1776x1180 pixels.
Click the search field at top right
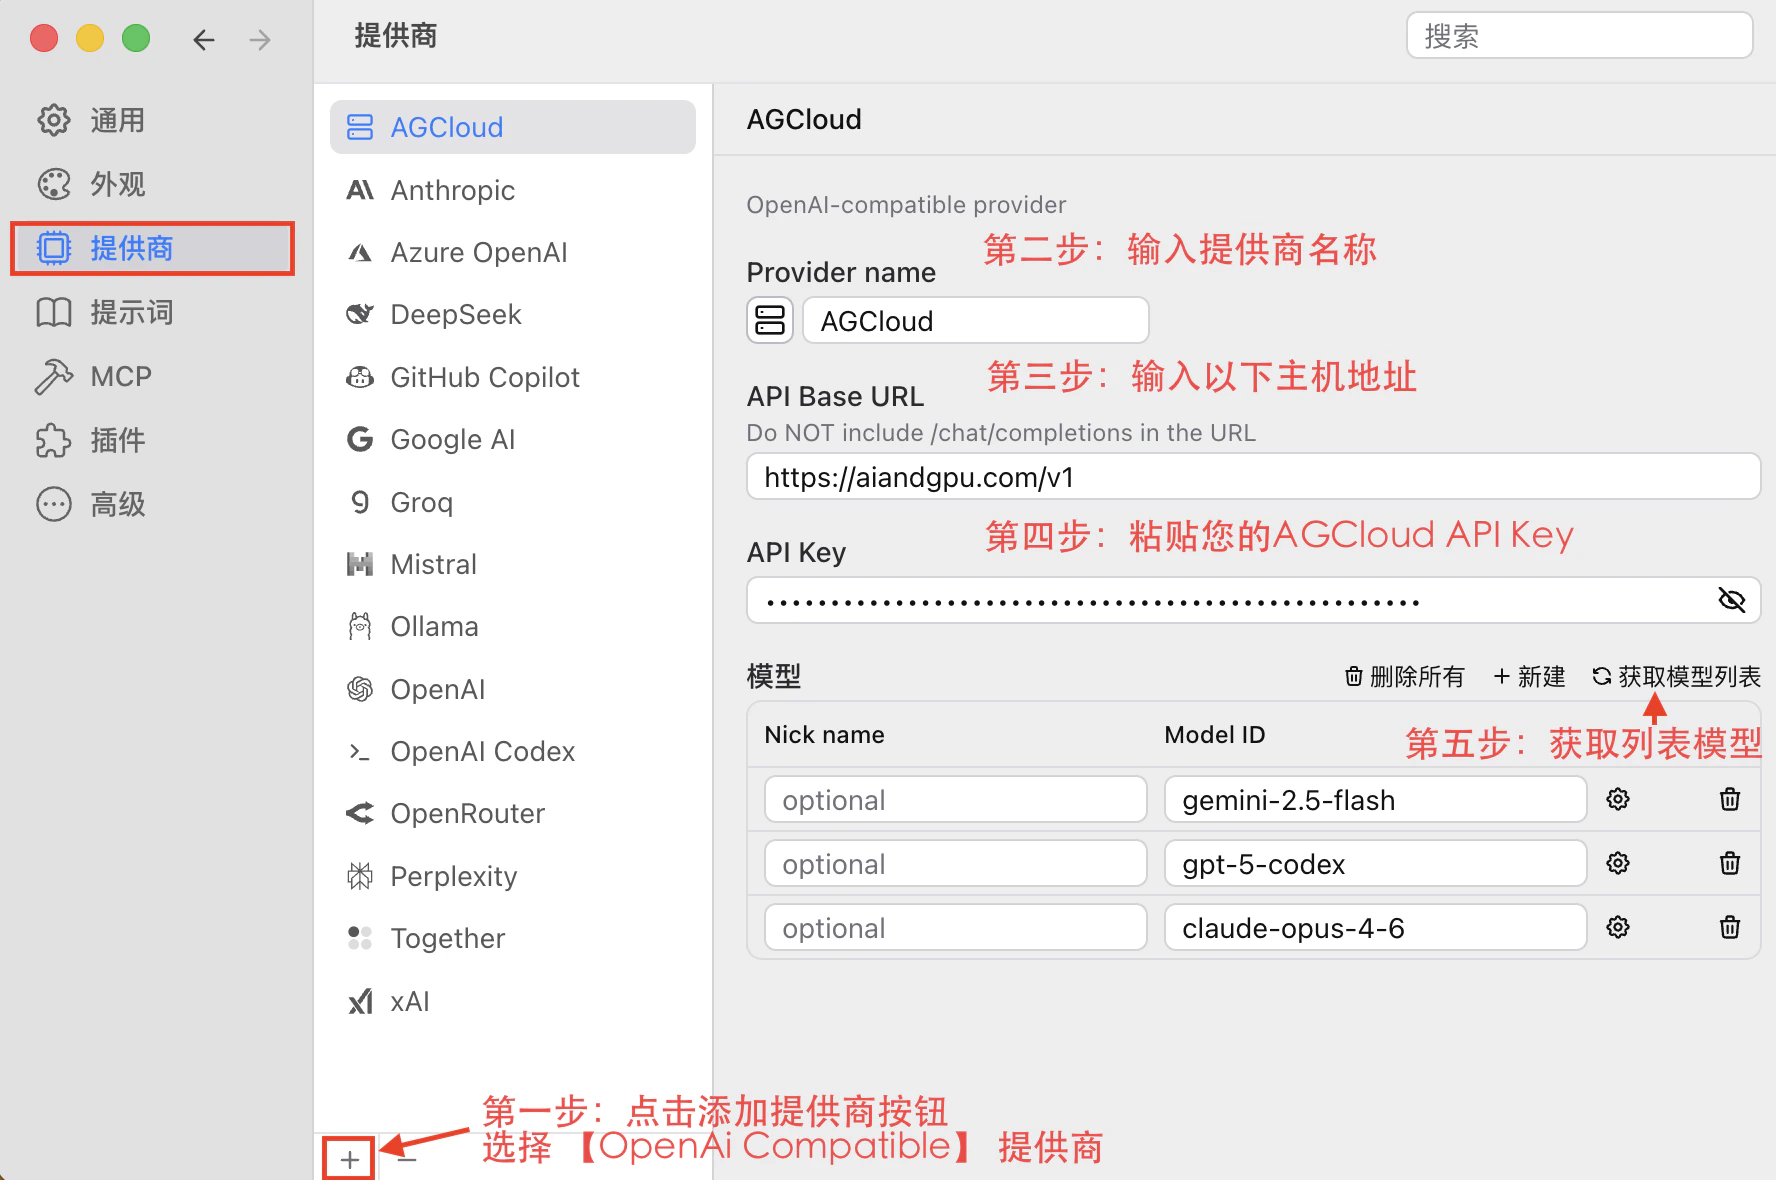tap(1579, 36)
